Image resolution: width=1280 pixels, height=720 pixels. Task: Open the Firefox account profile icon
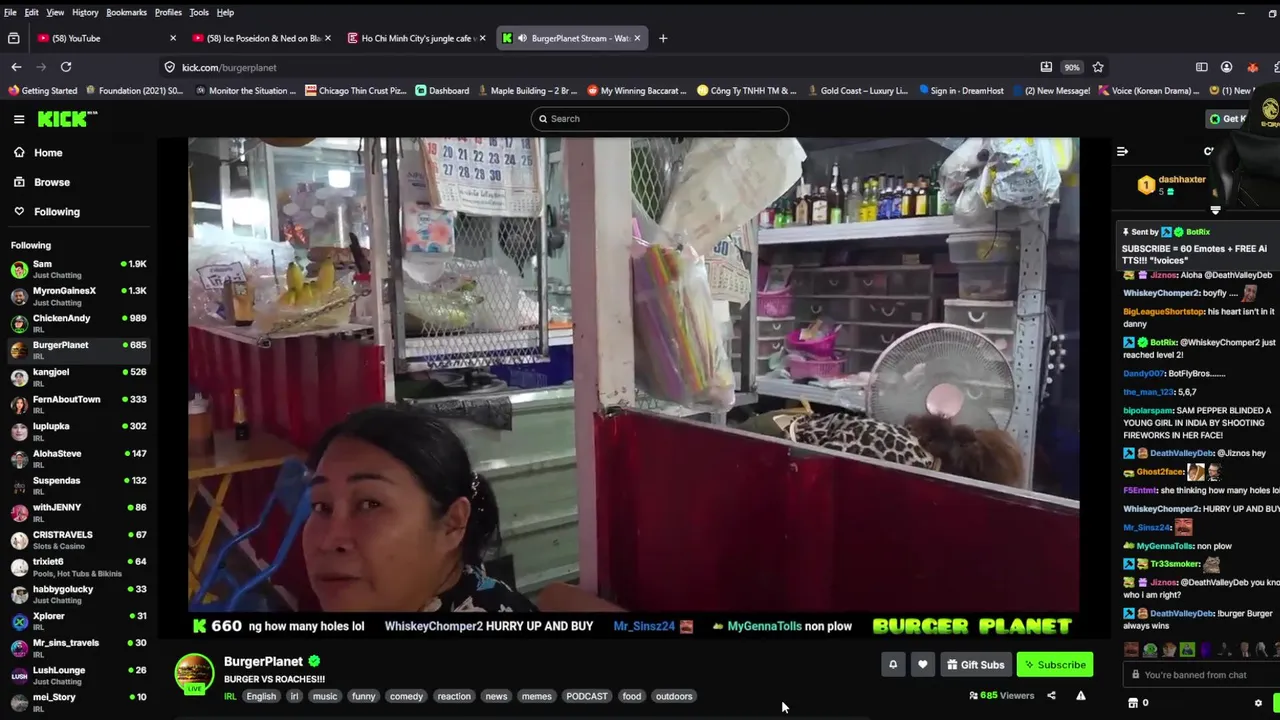tap(1226, 67)
